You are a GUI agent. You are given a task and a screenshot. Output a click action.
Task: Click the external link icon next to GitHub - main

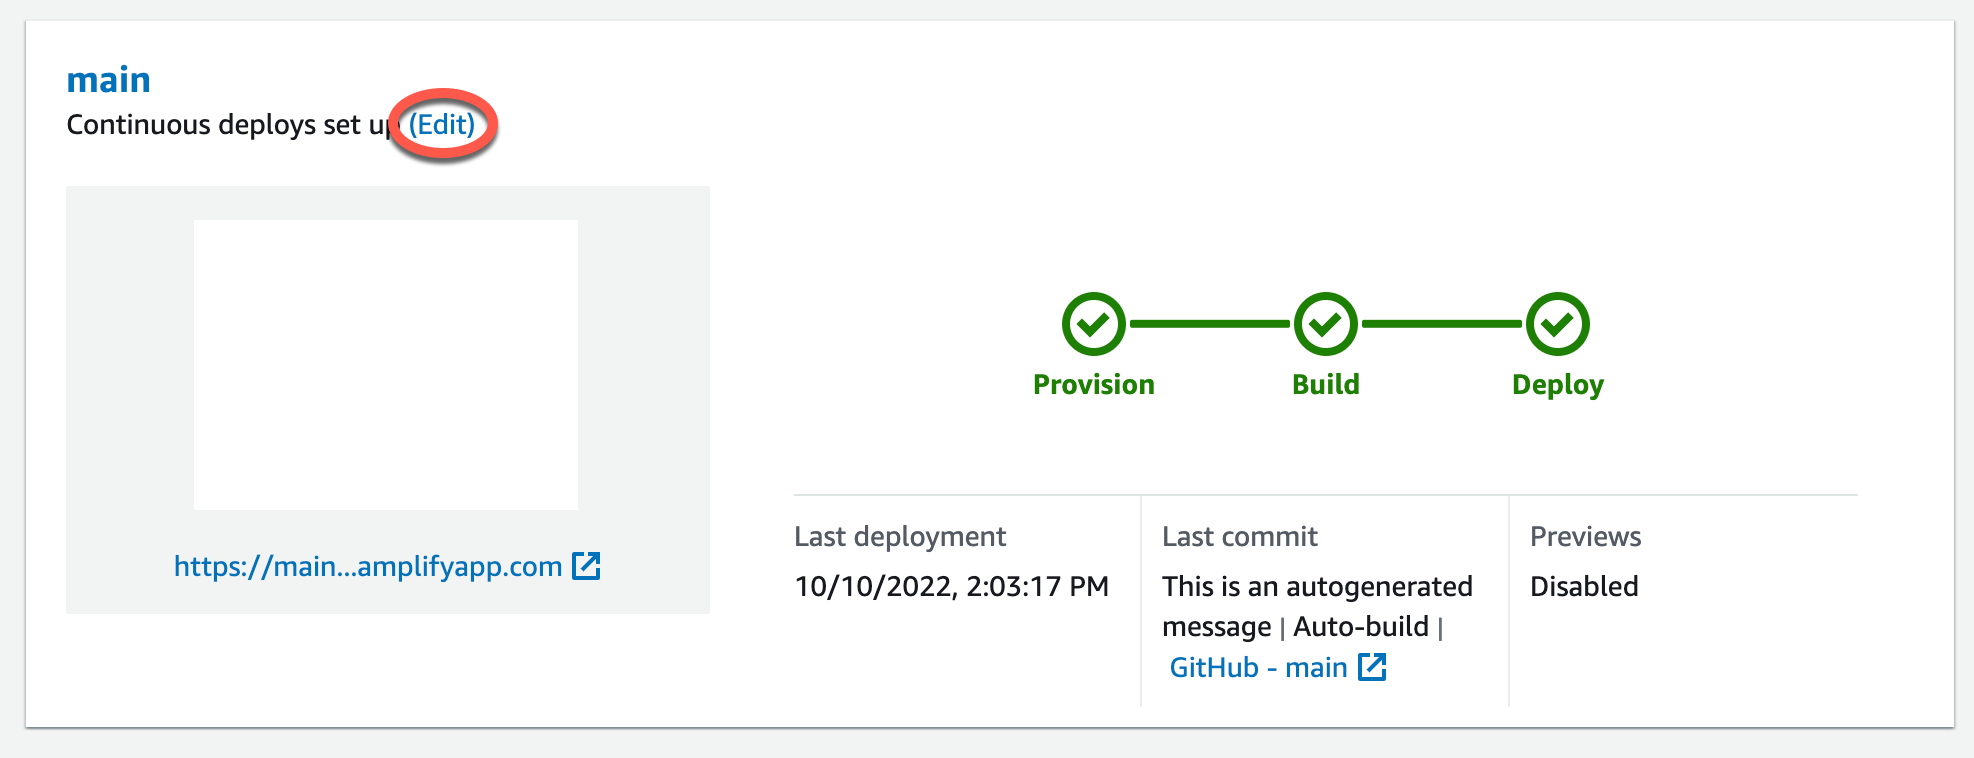pos(1373,666)
